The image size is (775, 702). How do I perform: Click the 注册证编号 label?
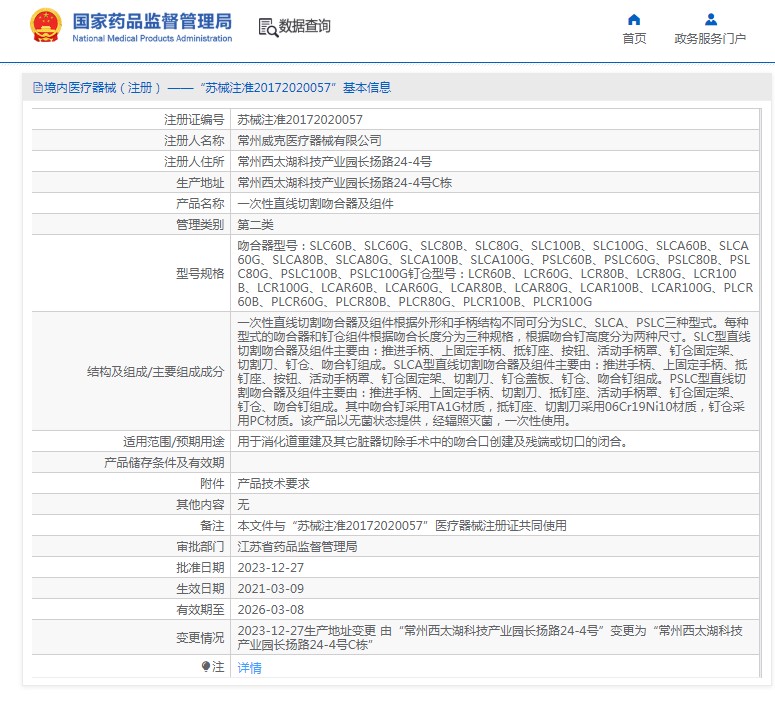point(194,120)
